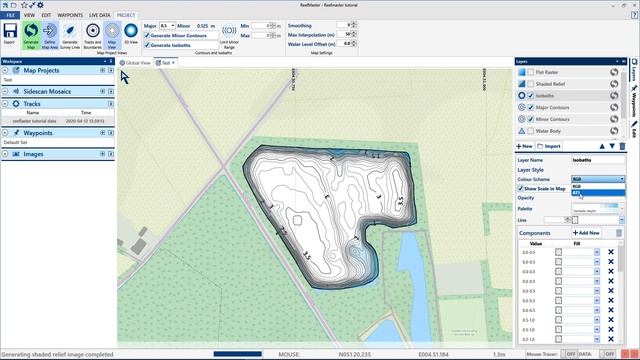Click the Generate Map button
This screenshot has width=640, height=360.
tap(31, 36)
